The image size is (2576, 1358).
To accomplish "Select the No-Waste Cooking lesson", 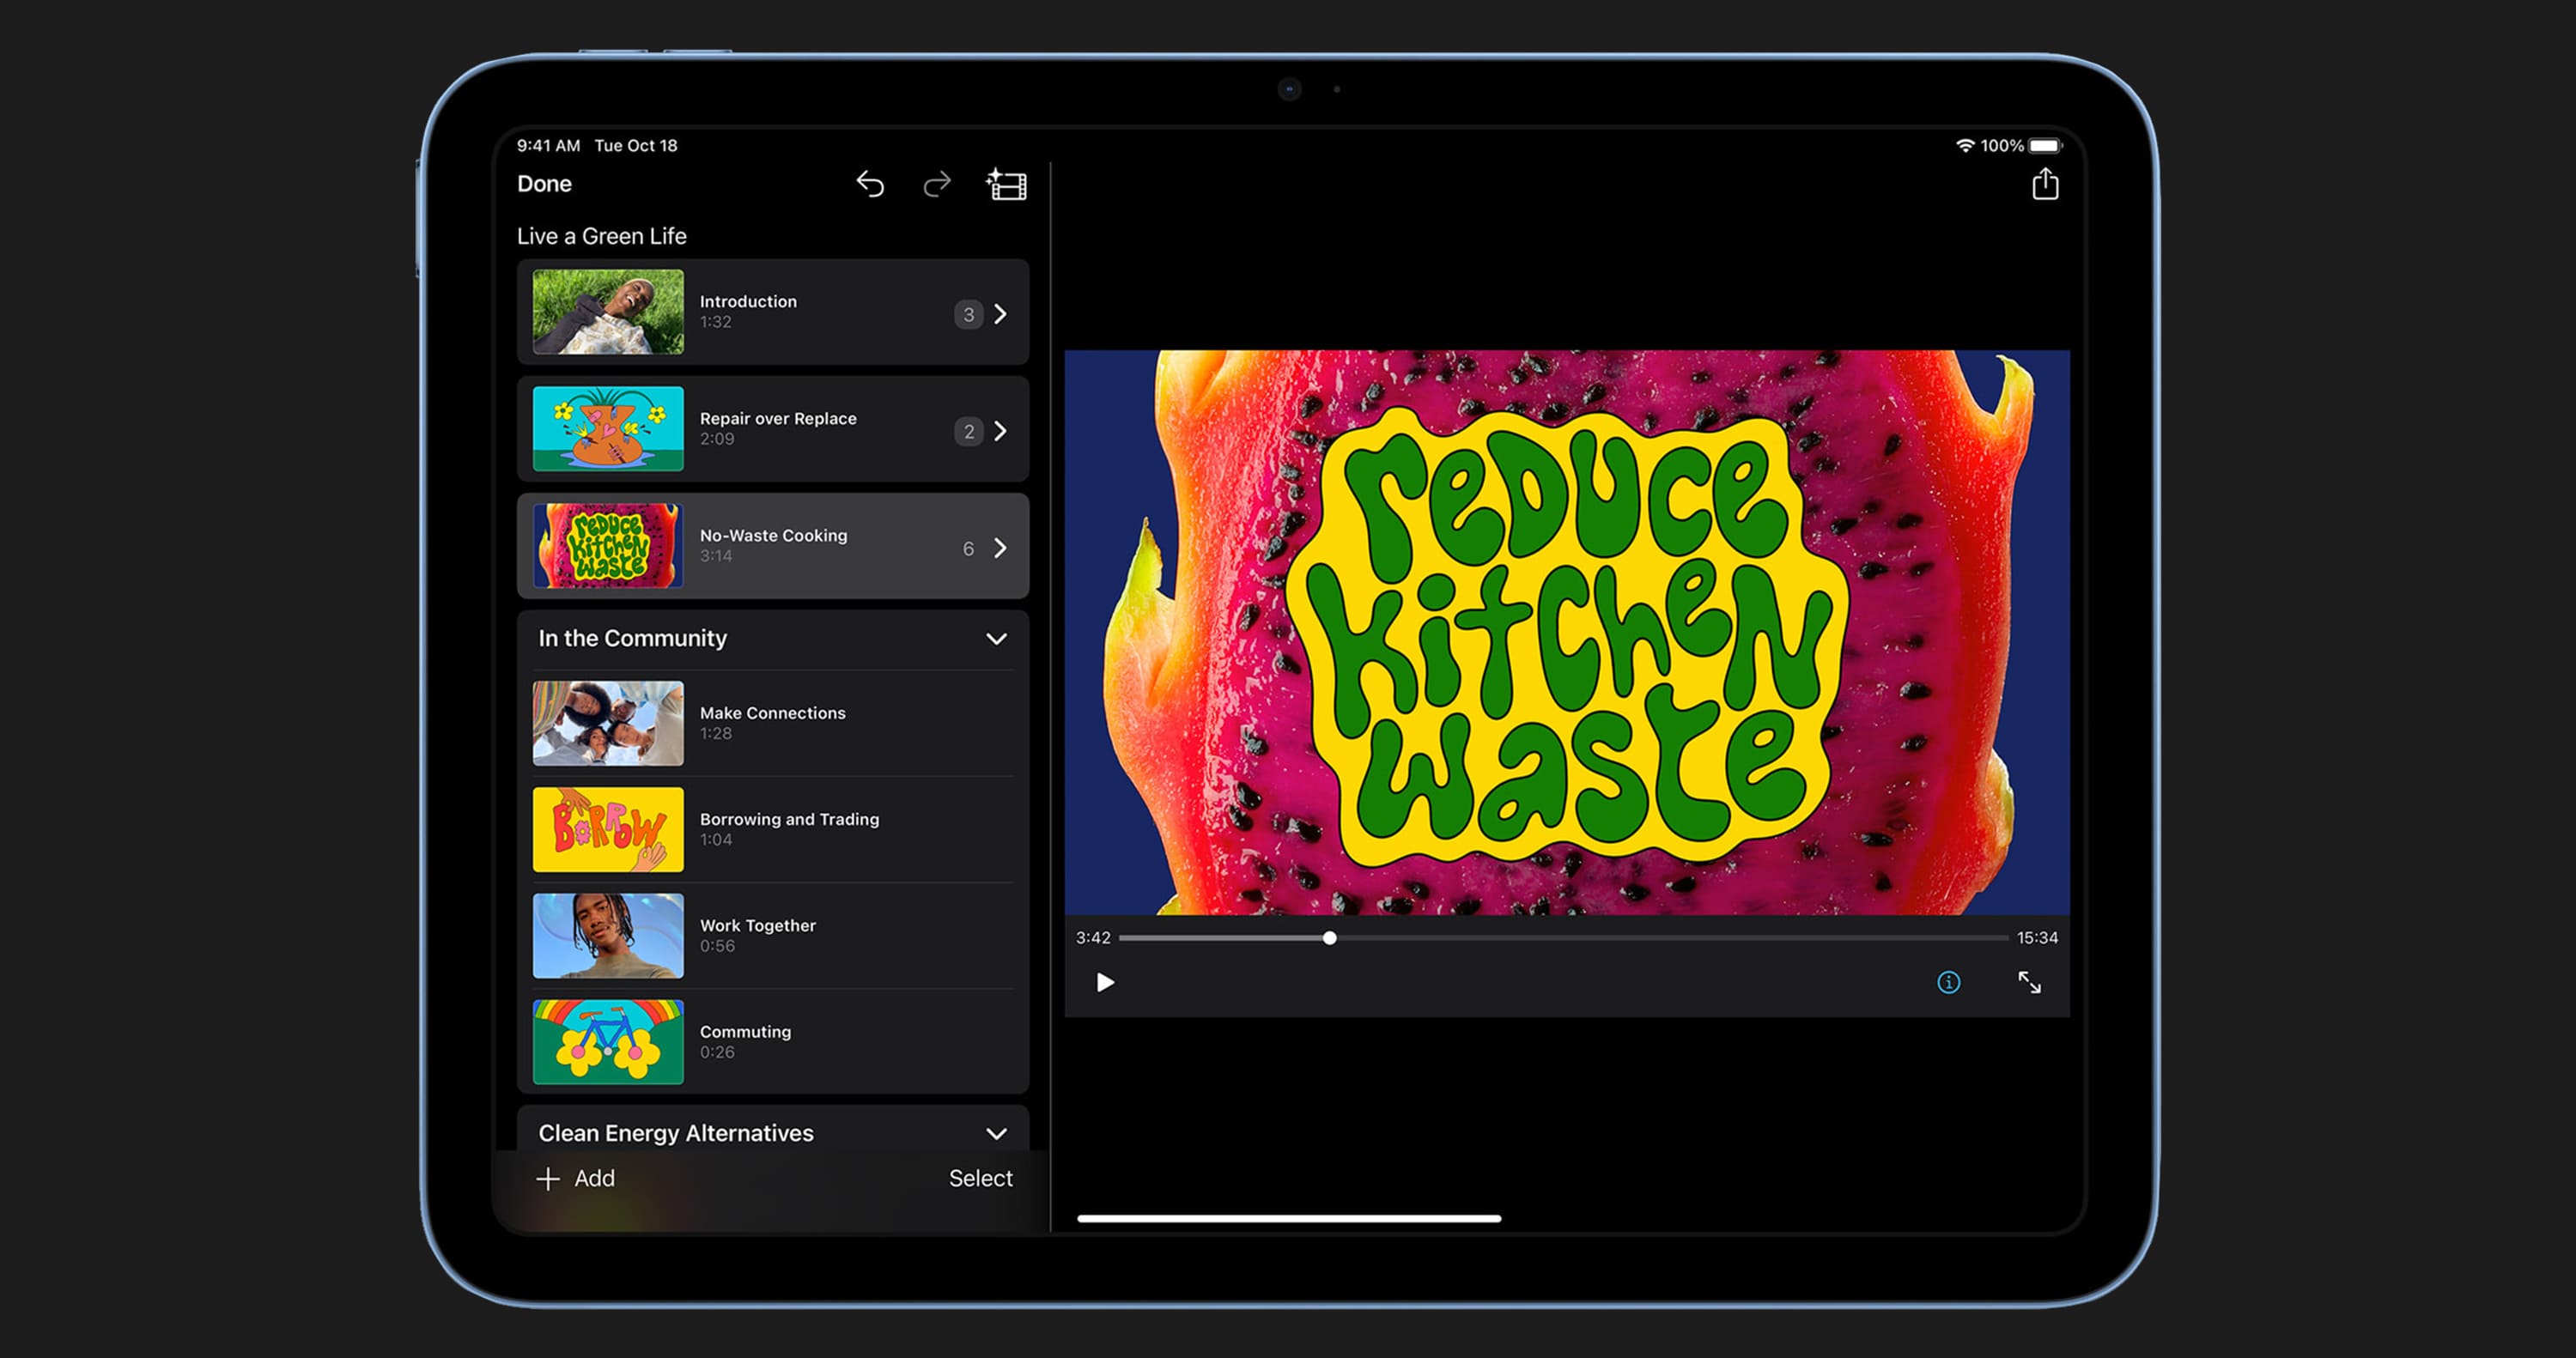I will pos(774,545).
